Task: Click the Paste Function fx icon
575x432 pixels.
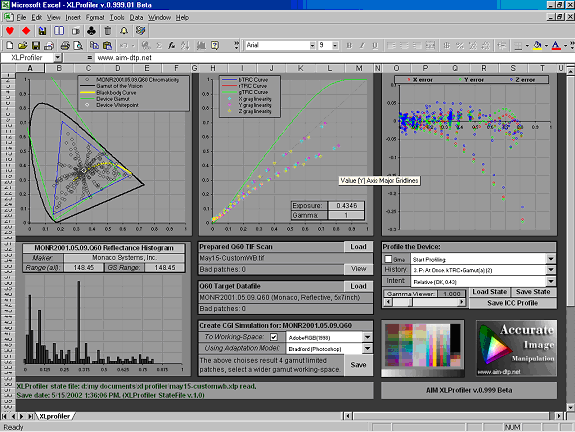Action: (171, 45)
